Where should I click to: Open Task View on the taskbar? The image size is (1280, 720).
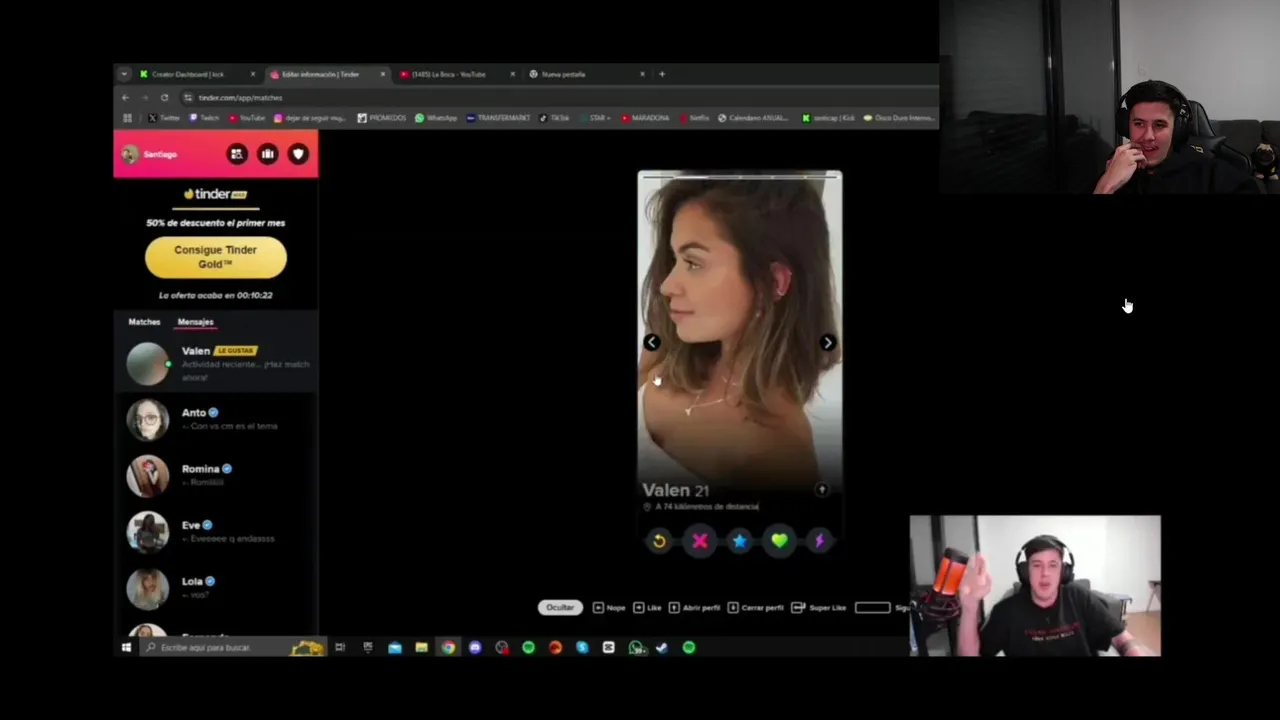(x=340, y=648)
